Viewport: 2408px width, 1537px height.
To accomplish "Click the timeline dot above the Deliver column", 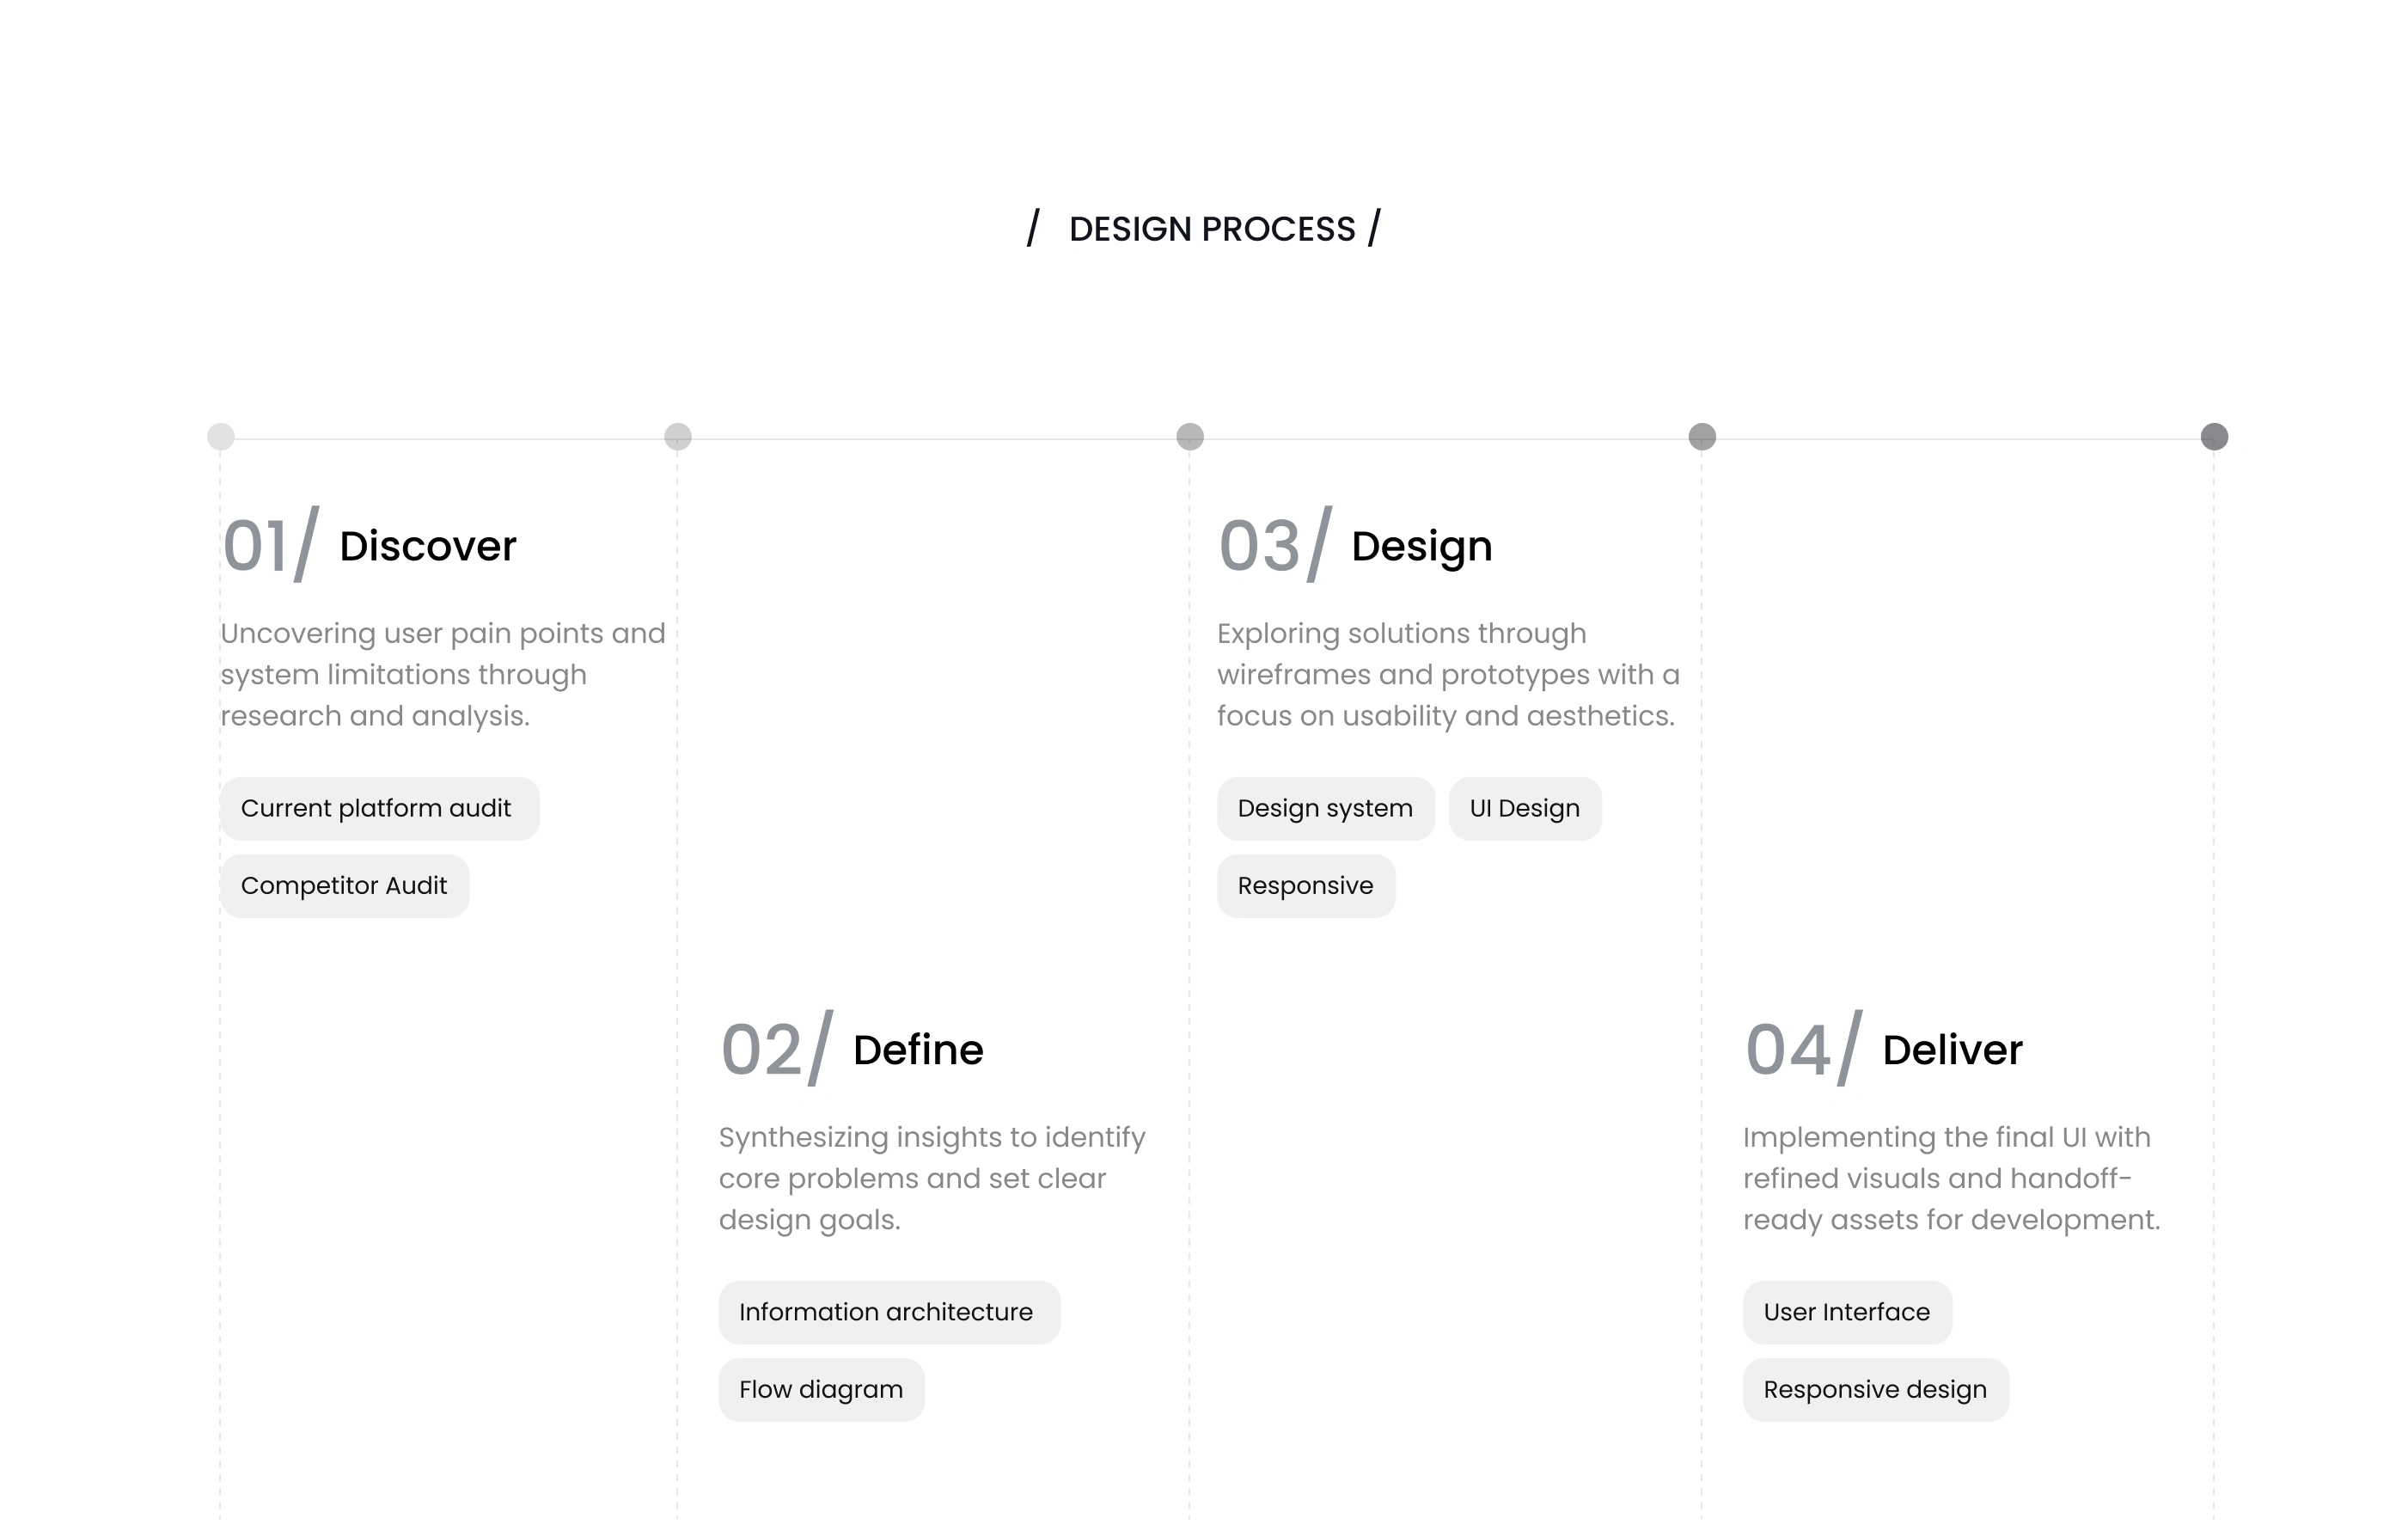I will (1702, 437).
